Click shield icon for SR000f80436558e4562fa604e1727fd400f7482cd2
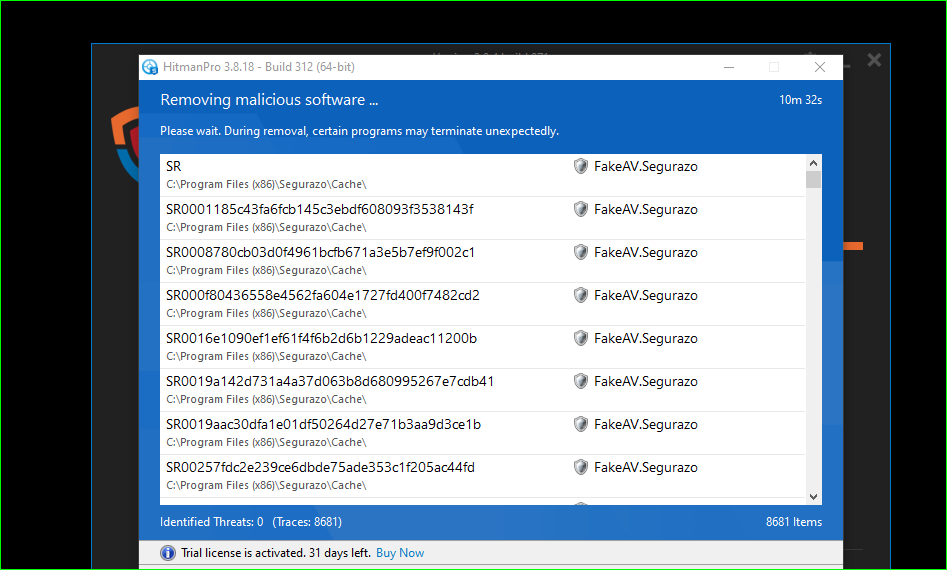This screenshot has width=947, height=570. point(580,295)
